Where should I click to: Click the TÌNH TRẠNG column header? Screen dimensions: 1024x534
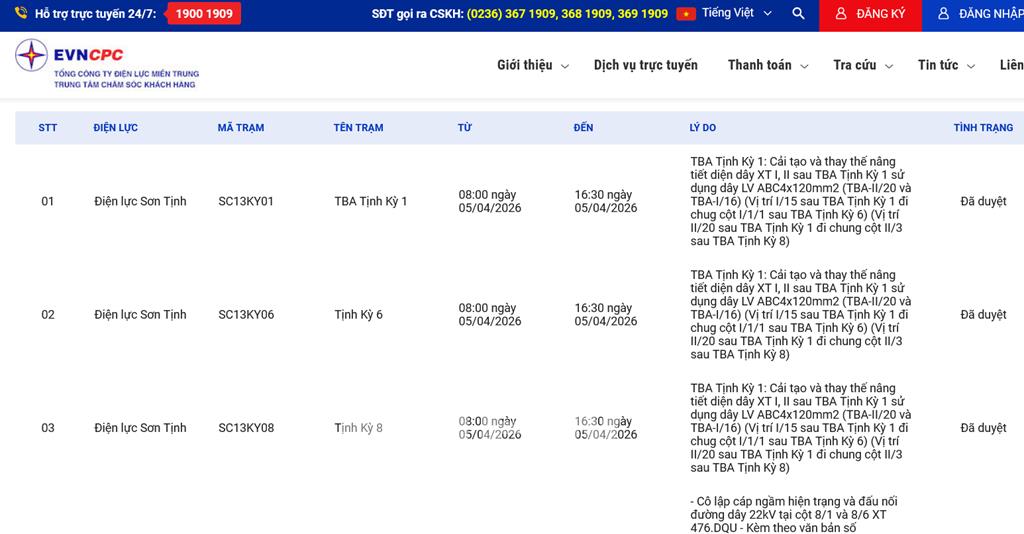(982, 128)
